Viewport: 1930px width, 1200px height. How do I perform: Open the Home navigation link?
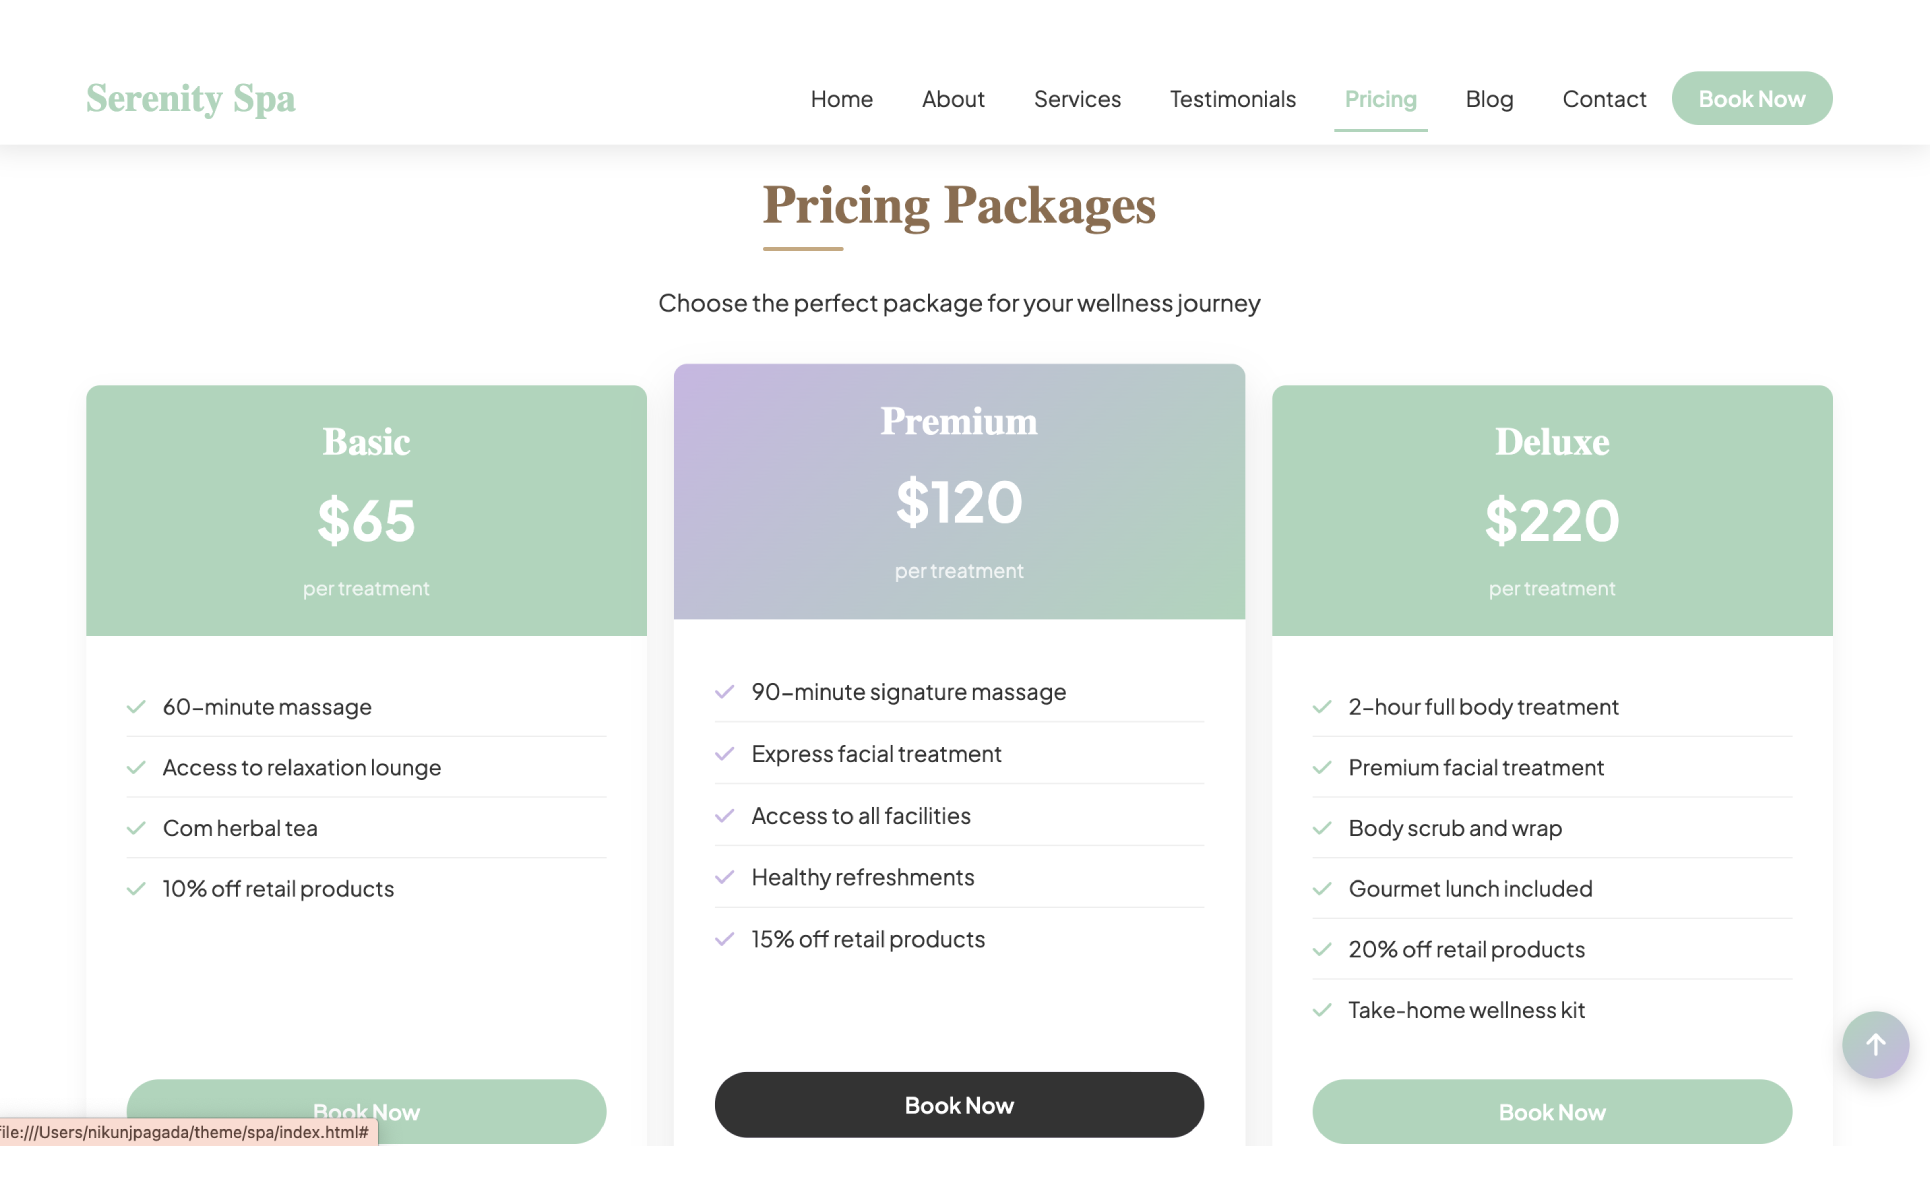(841, 99)
